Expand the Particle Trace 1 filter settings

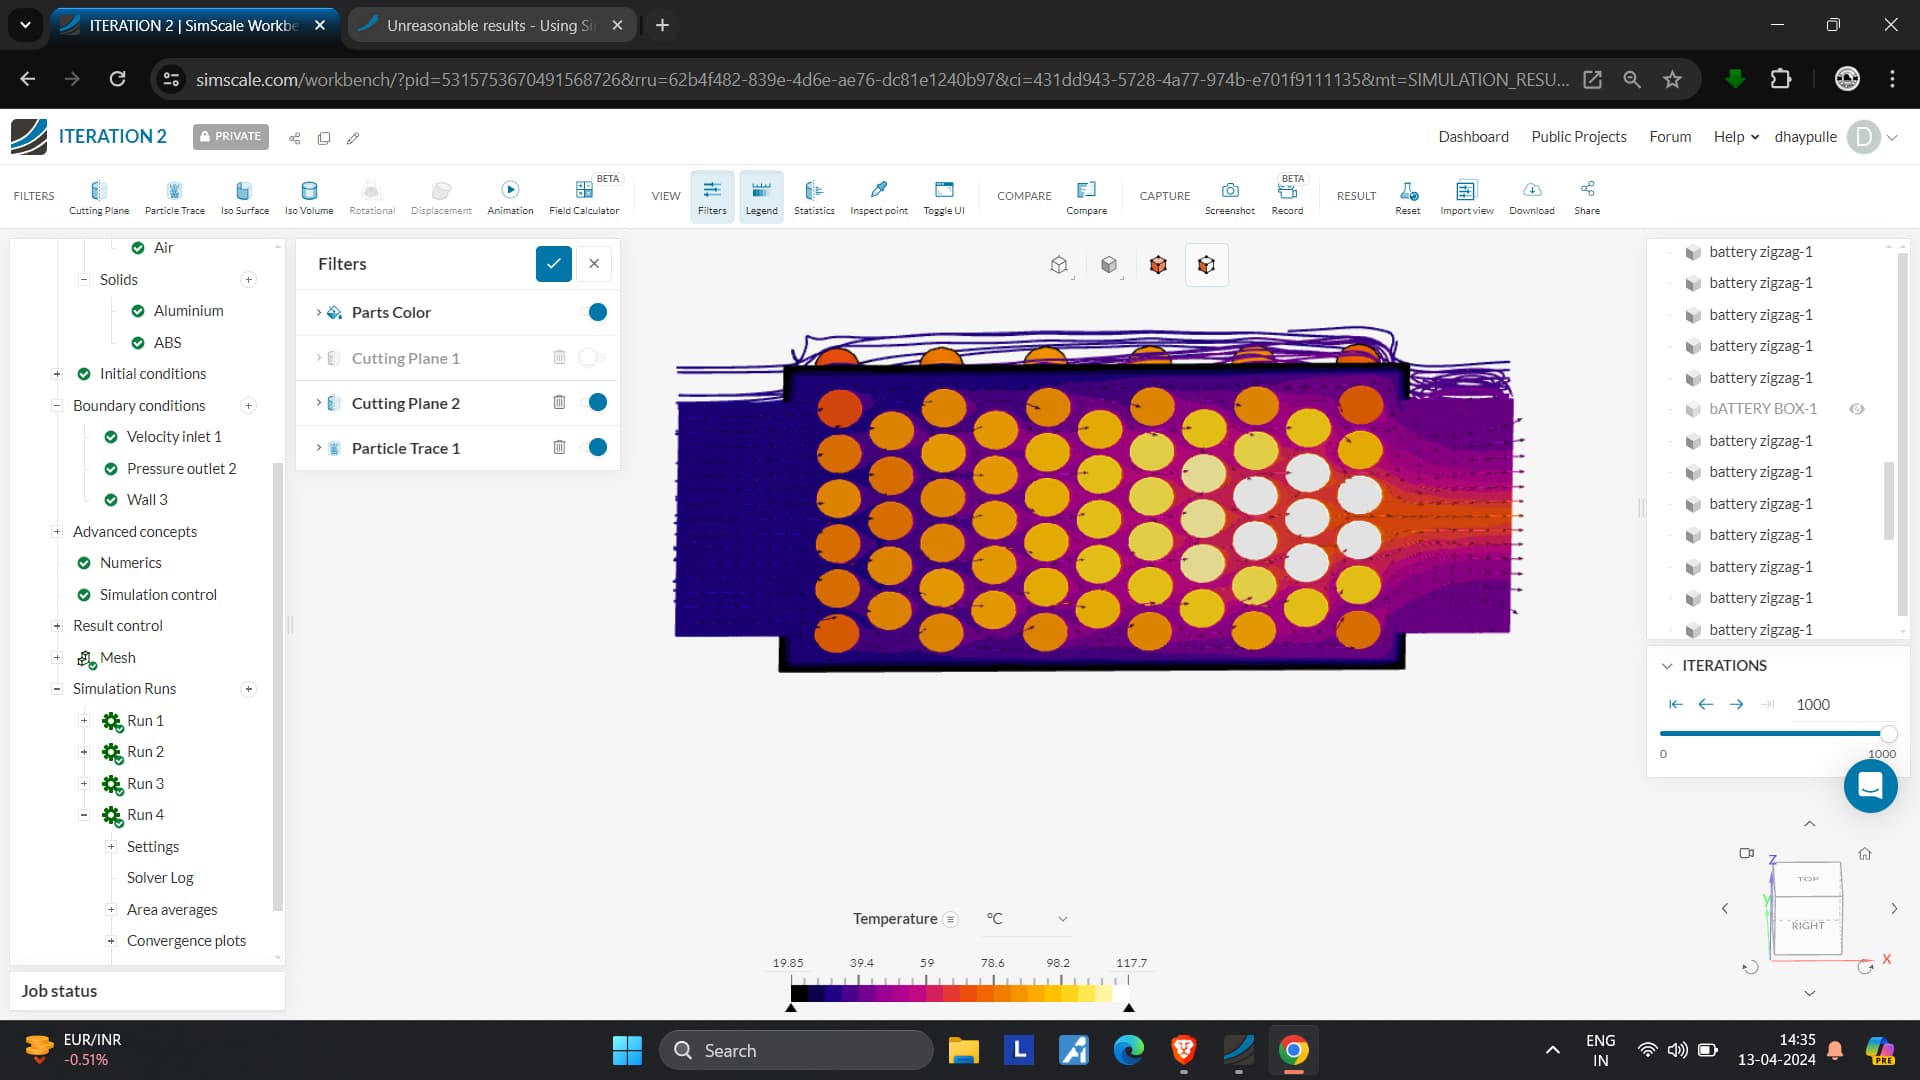coord(319,448)
